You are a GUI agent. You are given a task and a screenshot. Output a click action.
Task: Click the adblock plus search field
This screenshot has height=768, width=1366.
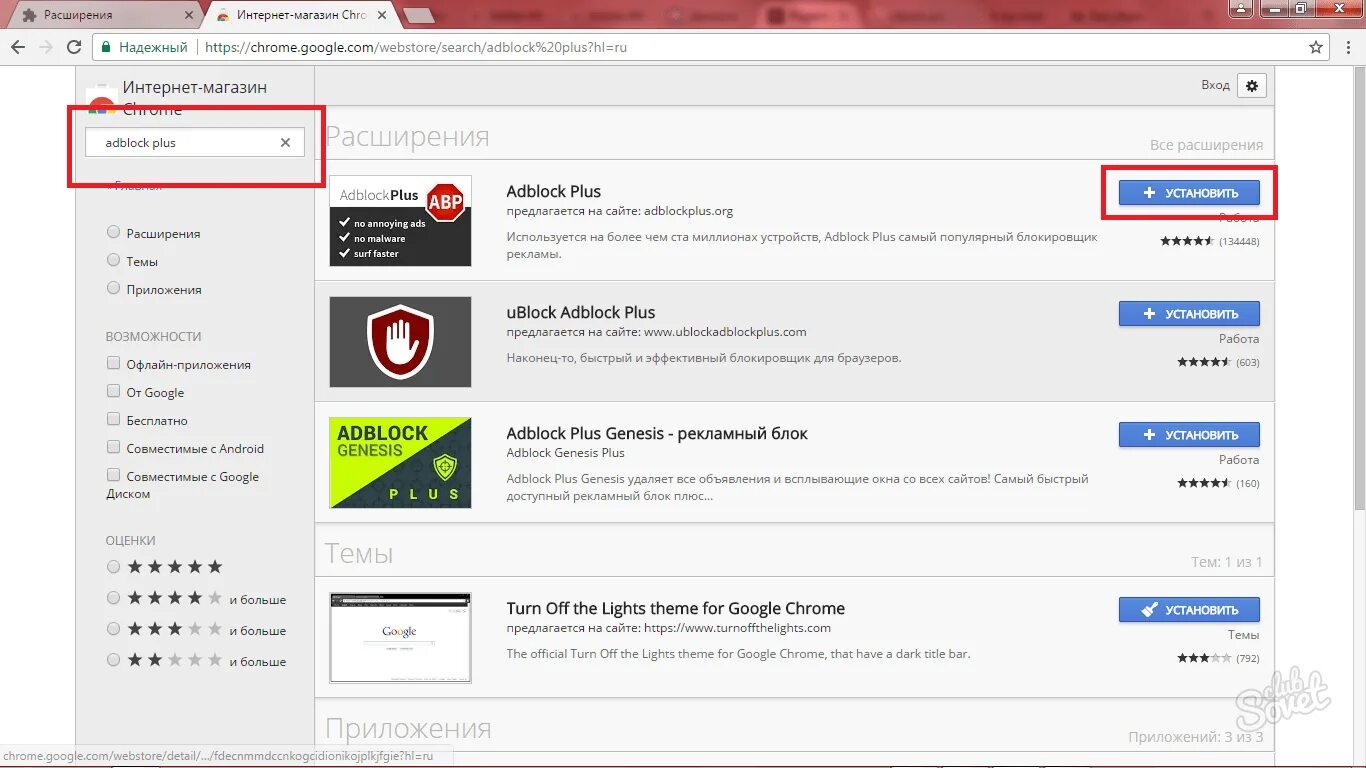(x=194, y=143)
